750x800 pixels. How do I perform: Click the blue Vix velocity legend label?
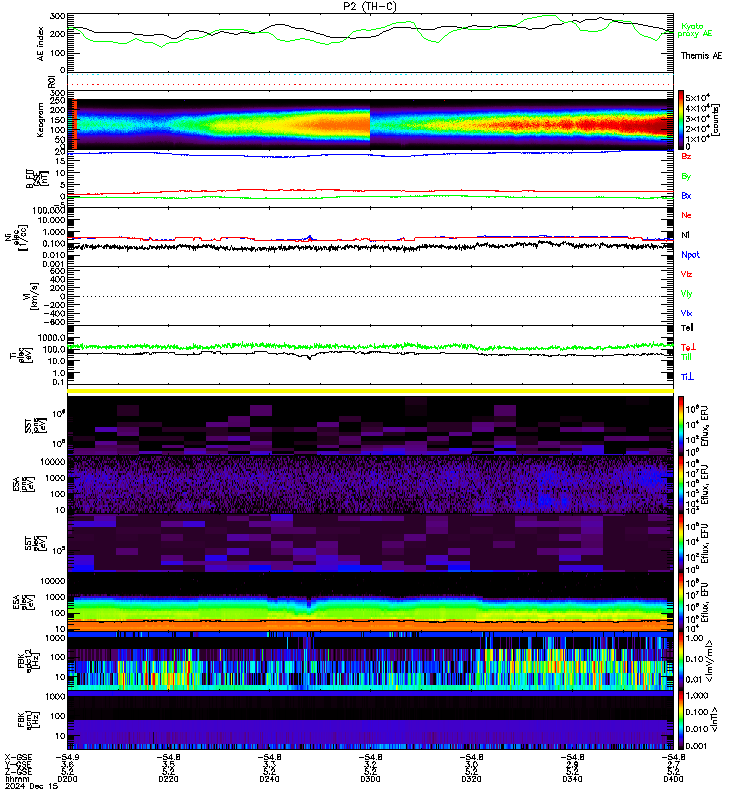tap(686, 313)
